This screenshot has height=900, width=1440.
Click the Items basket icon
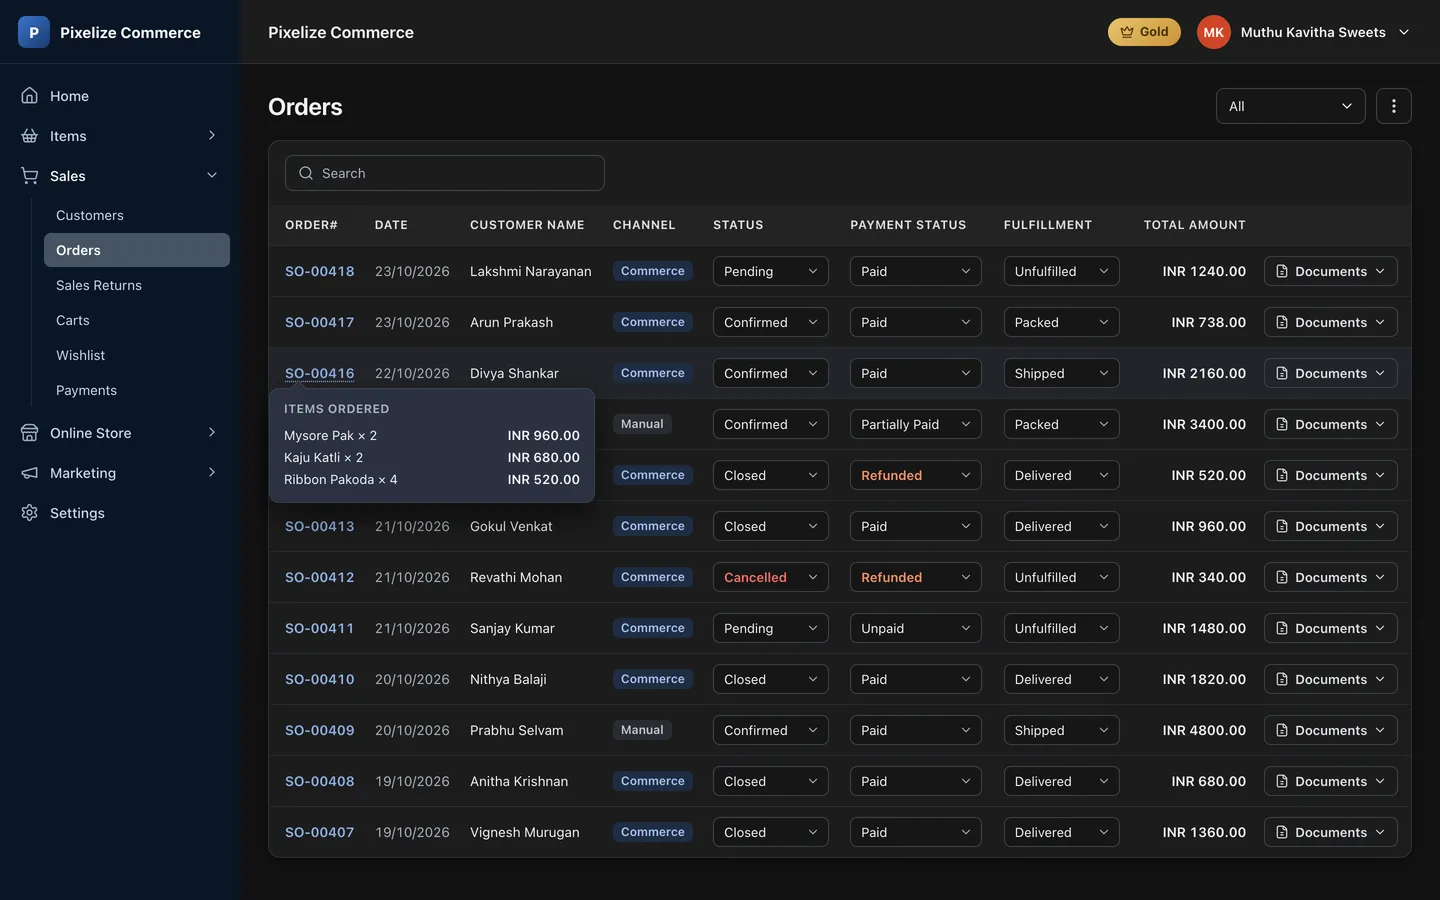tap(30, 136)
